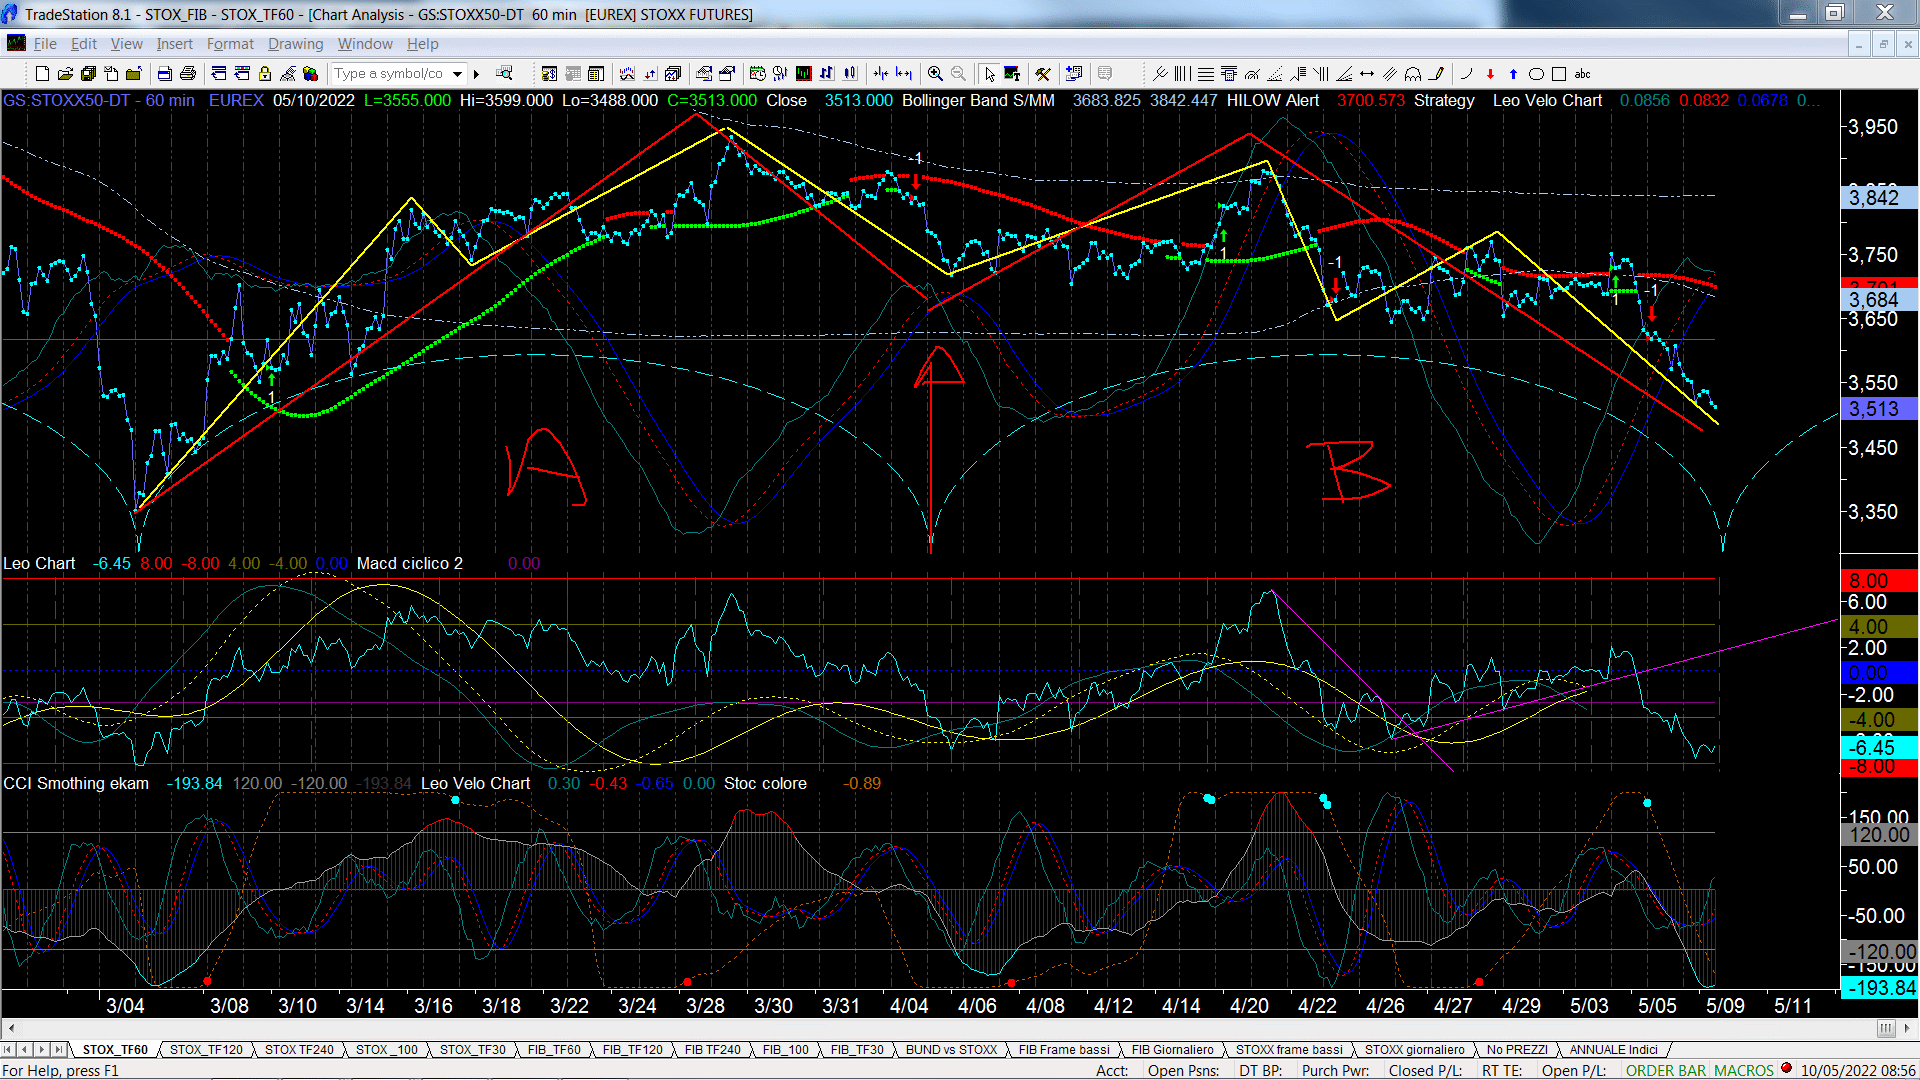
Task: Click the hammer and wrench tools icon
Action: click(x=1043, y=73)
